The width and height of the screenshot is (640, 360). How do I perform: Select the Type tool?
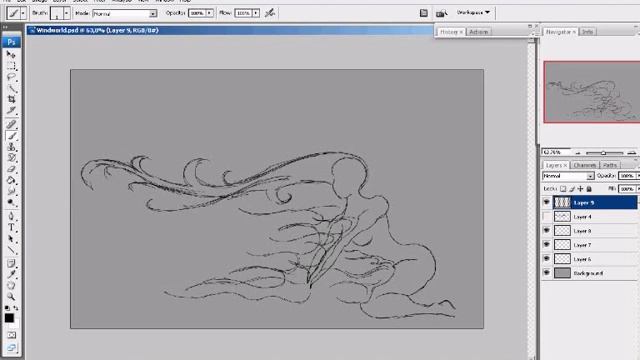[x=11, y=228]
